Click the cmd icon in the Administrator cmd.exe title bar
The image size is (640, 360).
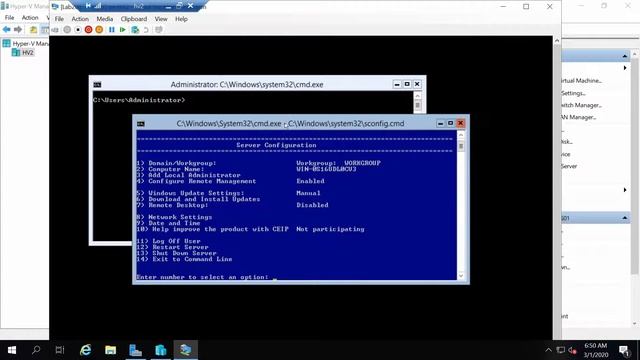coord(97,84)
